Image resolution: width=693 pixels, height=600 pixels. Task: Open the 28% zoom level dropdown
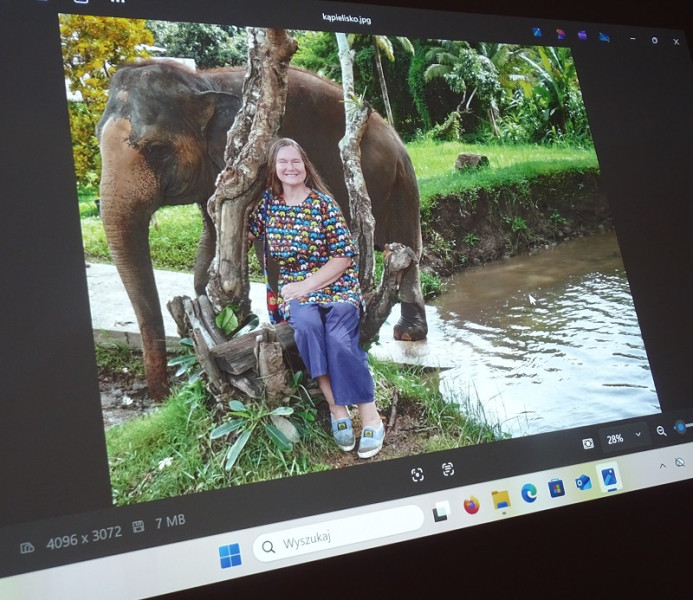click(x=637, y=436)
